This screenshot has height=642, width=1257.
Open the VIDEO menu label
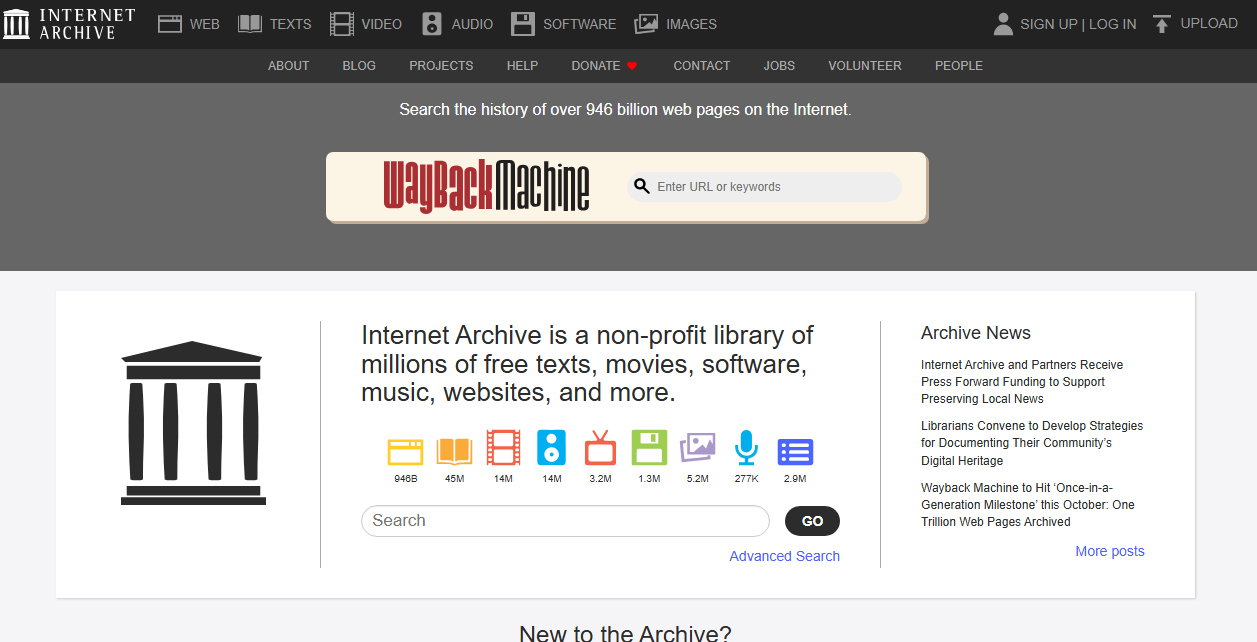pyautogui.click(x=382, y=24)
